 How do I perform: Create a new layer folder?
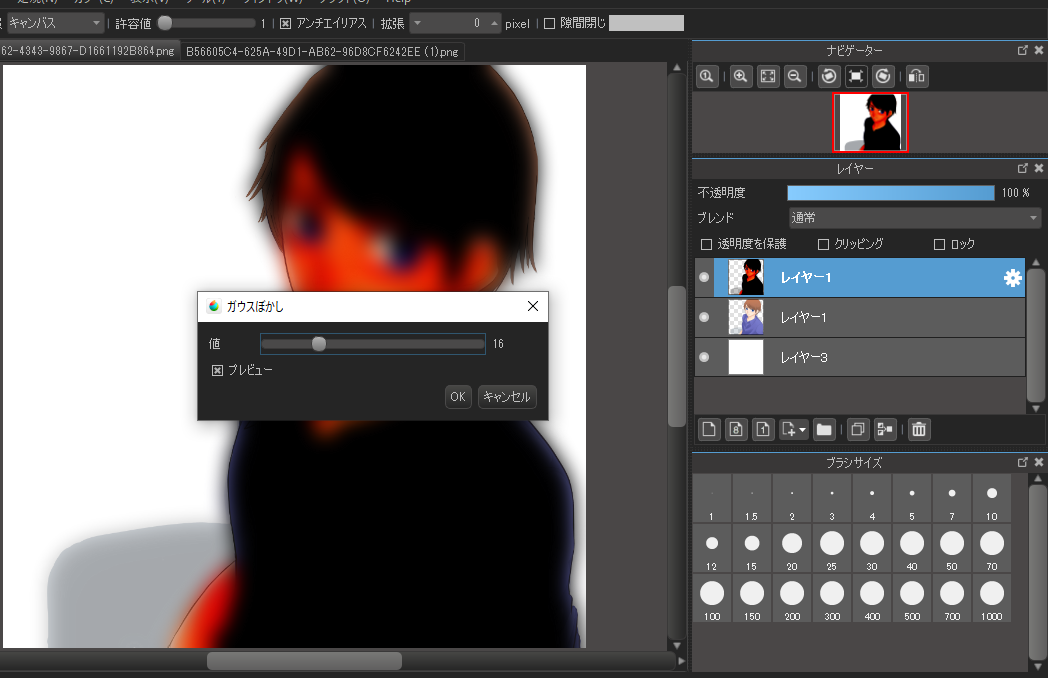coord(824,429)
